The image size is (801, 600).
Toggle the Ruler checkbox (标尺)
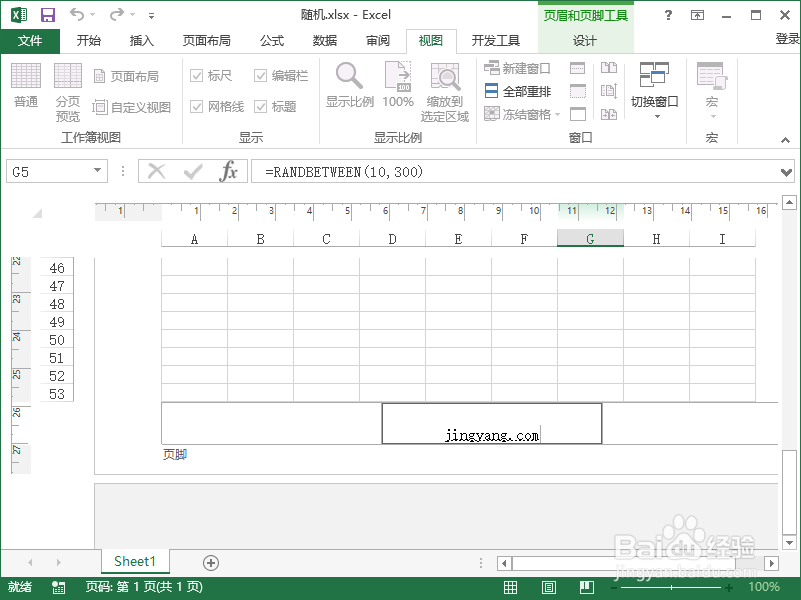click(195, 75)
